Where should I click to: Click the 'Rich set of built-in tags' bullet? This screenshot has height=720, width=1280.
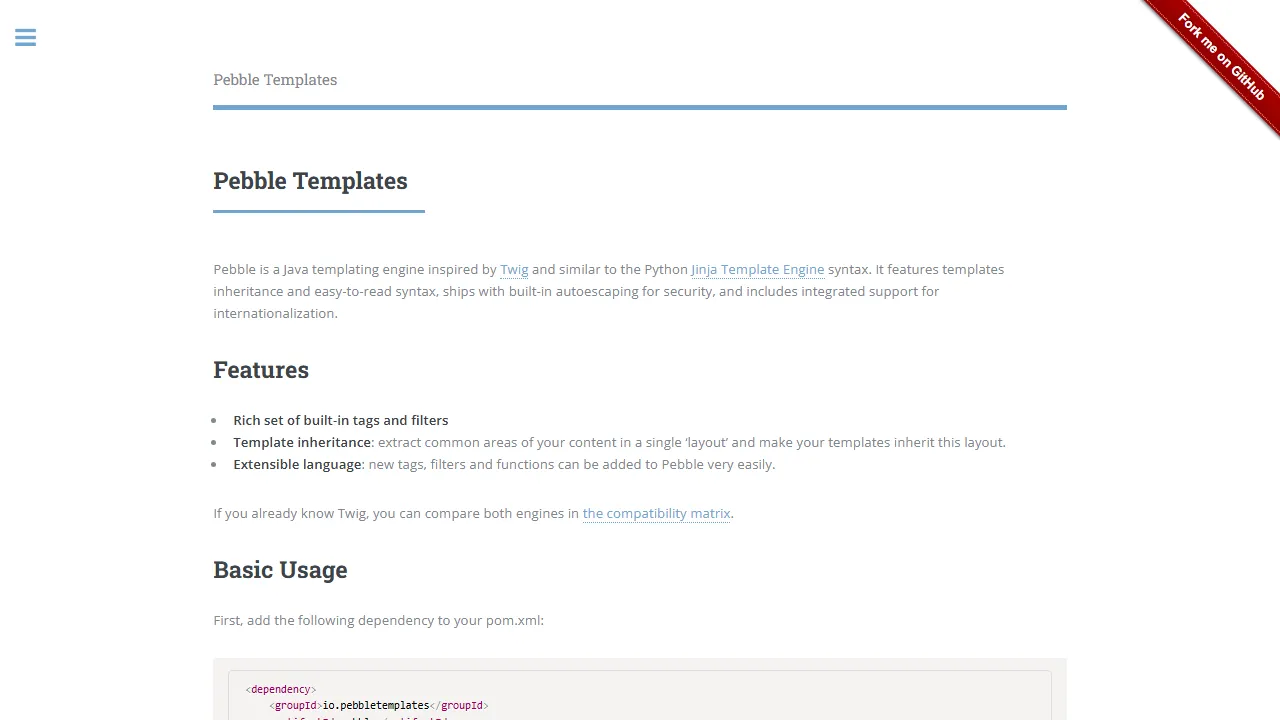(340, 420)
